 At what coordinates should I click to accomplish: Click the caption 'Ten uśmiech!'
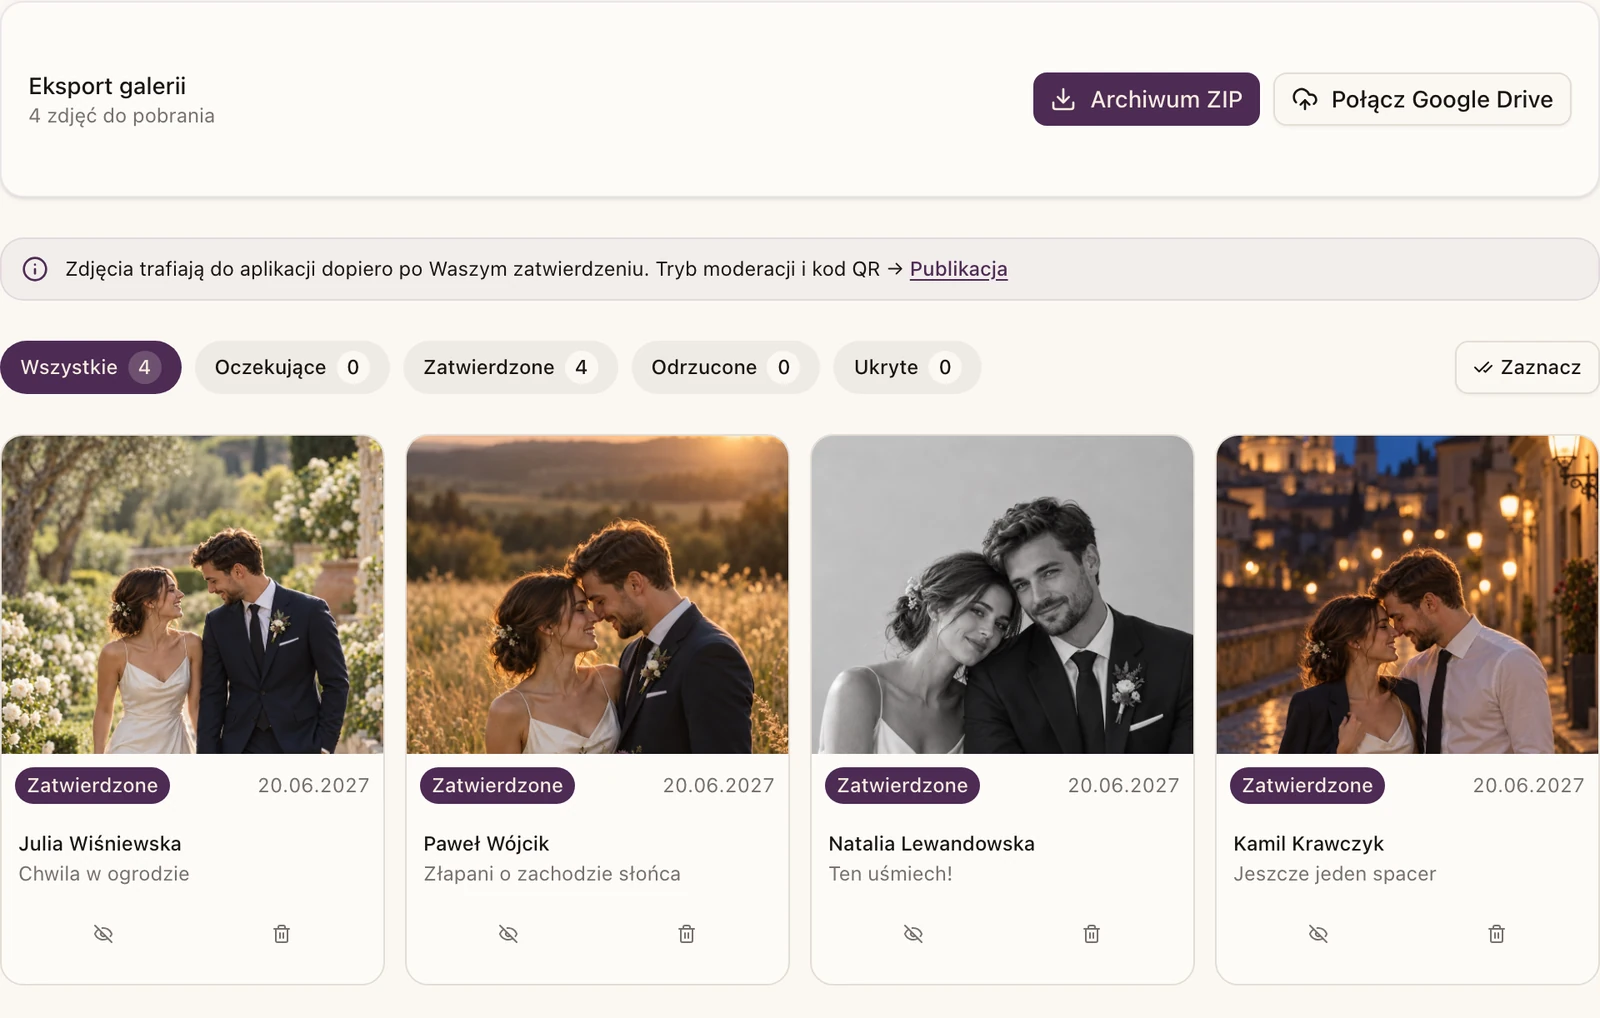tap(890, 874)
